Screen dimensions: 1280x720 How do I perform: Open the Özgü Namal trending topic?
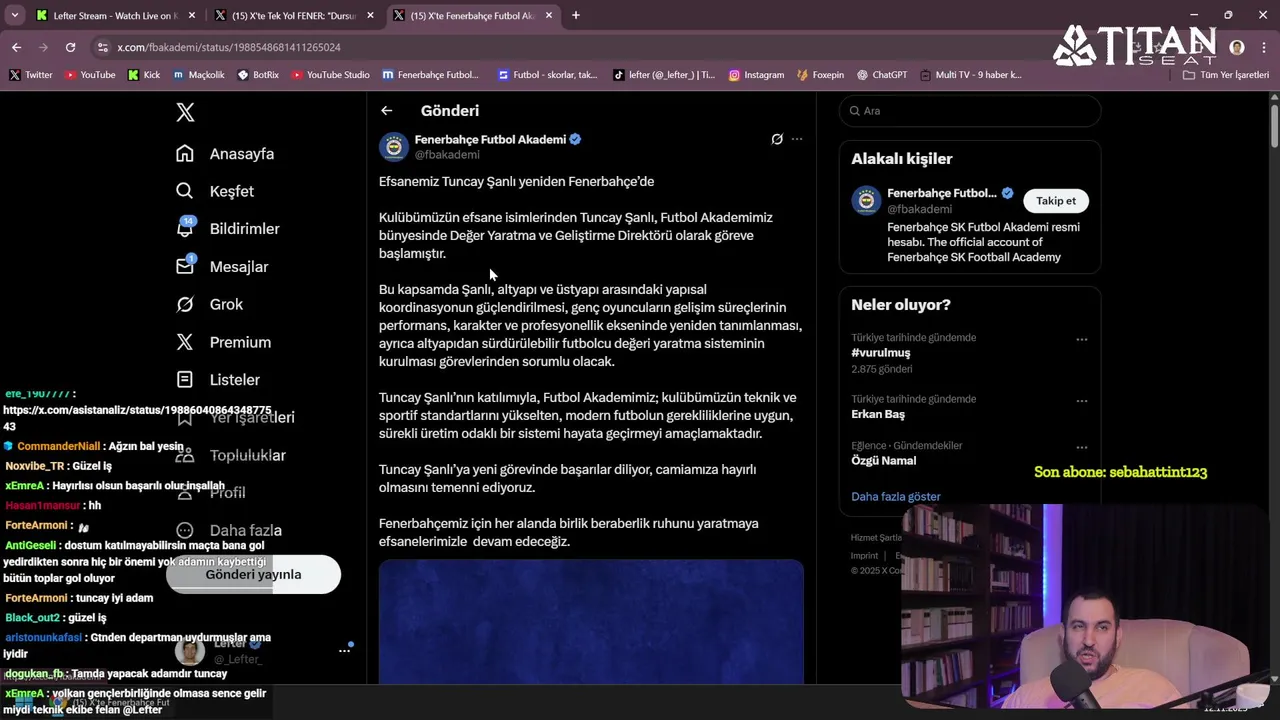pyautogui.click(x=883, y=460)
